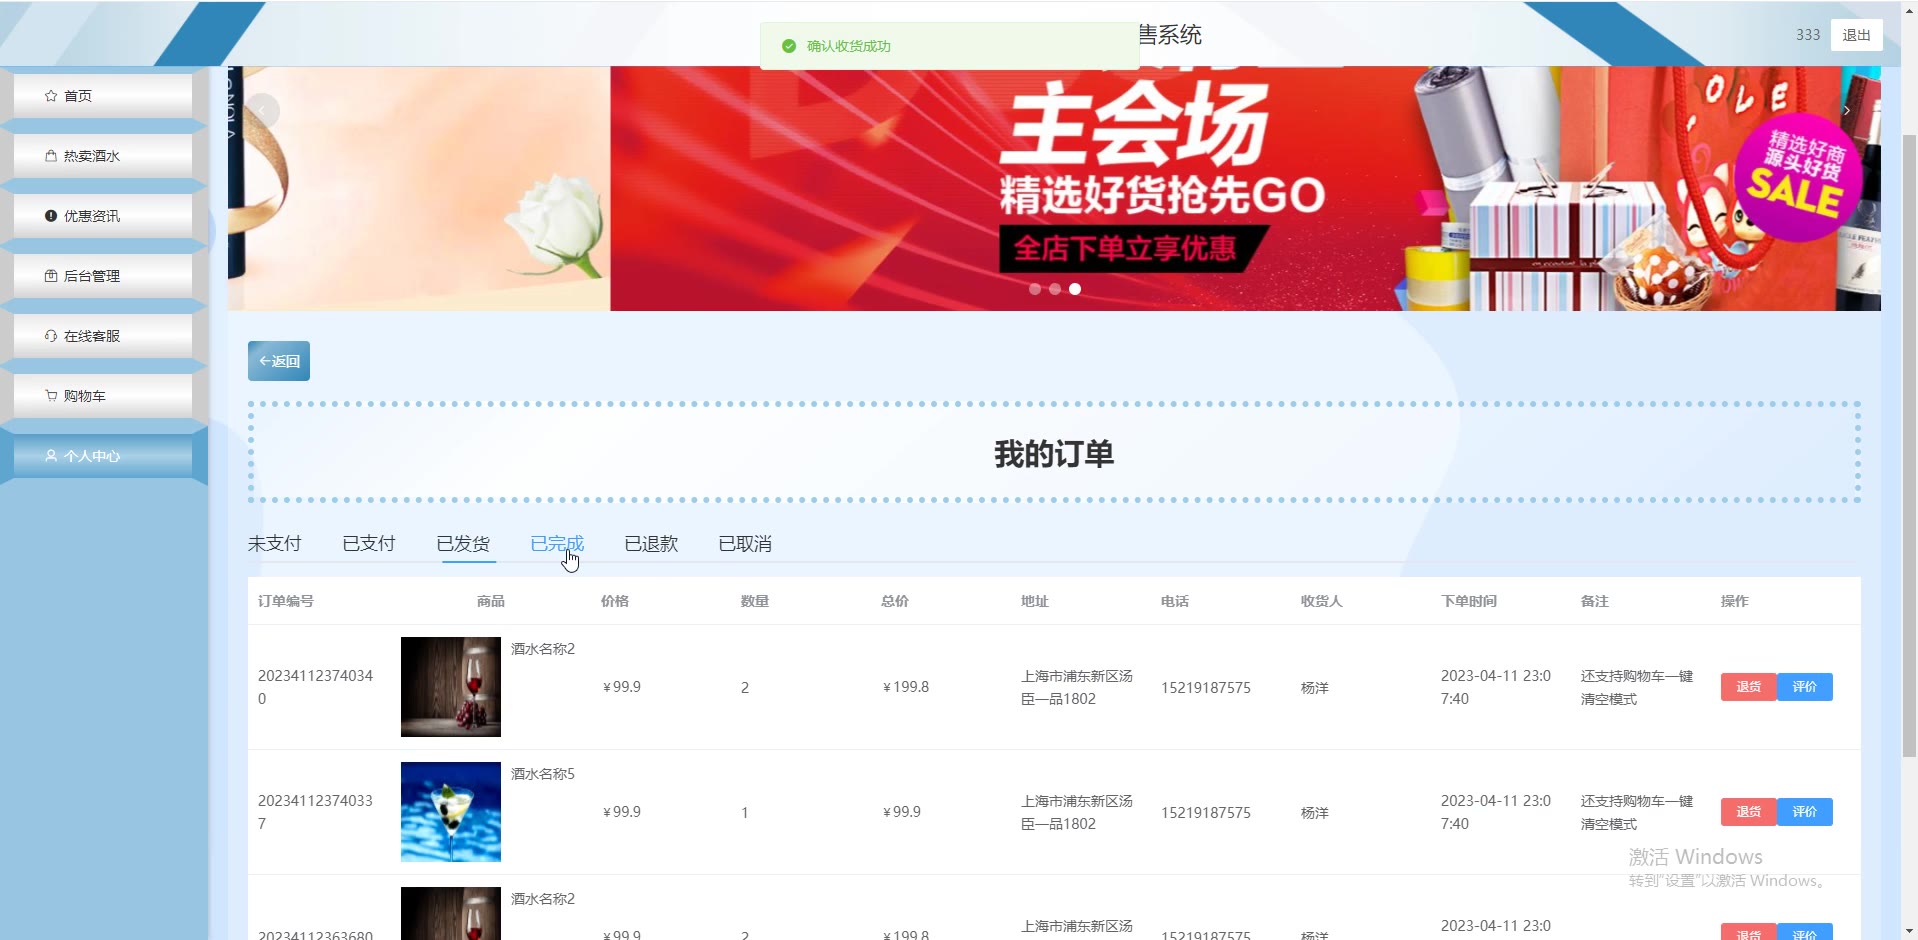Click 评价 for order 202341123740337

(x=1805, y=812)
